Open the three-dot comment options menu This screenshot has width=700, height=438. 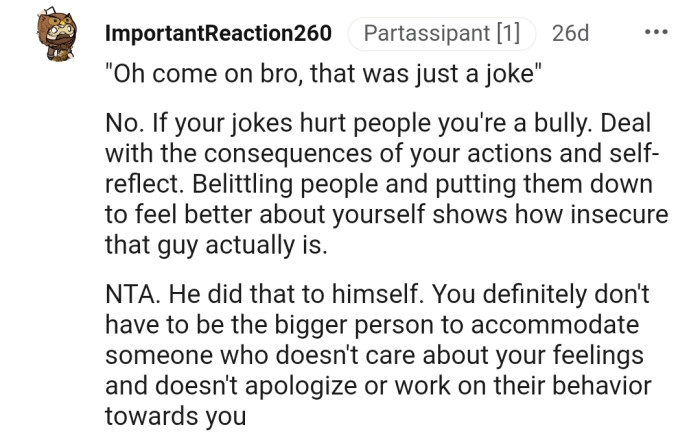tap(656, 32)
